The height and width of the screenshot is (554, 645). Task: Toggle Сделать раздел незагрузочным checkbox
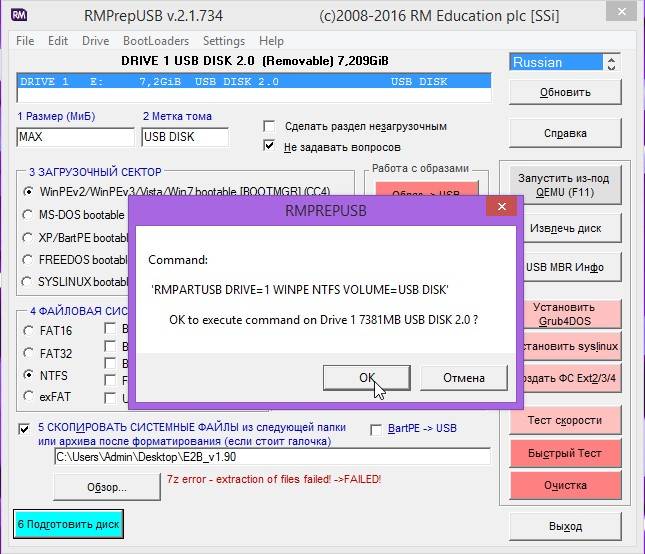point(269,126)
